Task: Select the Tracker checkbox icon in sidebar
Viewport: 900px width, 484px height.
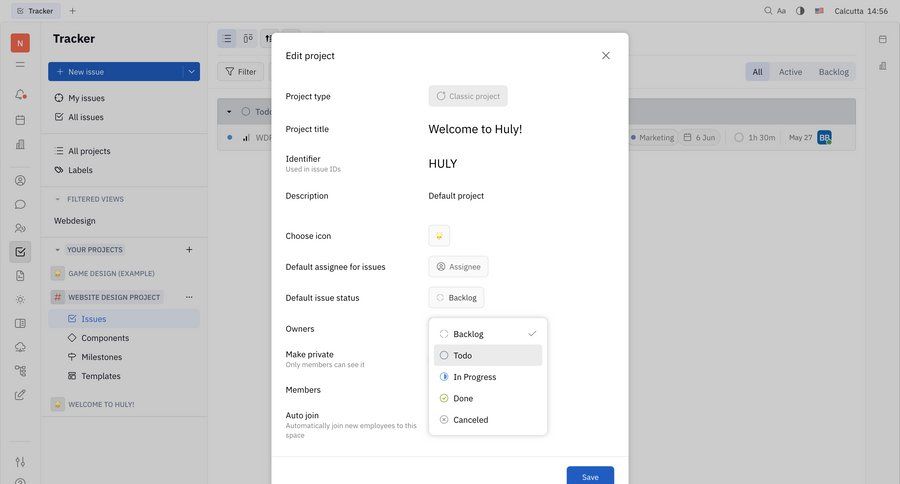Action: click(x=20, y=251)
